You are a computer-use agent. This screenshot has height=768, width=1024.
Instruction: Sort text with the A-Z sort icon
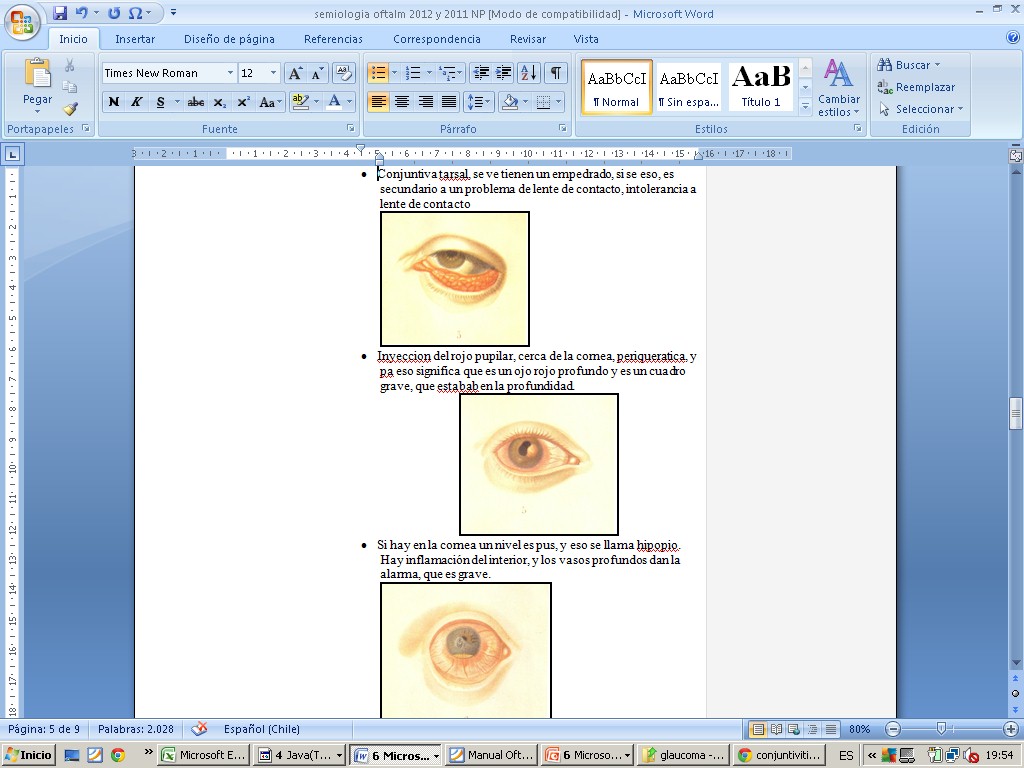point(529,73)
